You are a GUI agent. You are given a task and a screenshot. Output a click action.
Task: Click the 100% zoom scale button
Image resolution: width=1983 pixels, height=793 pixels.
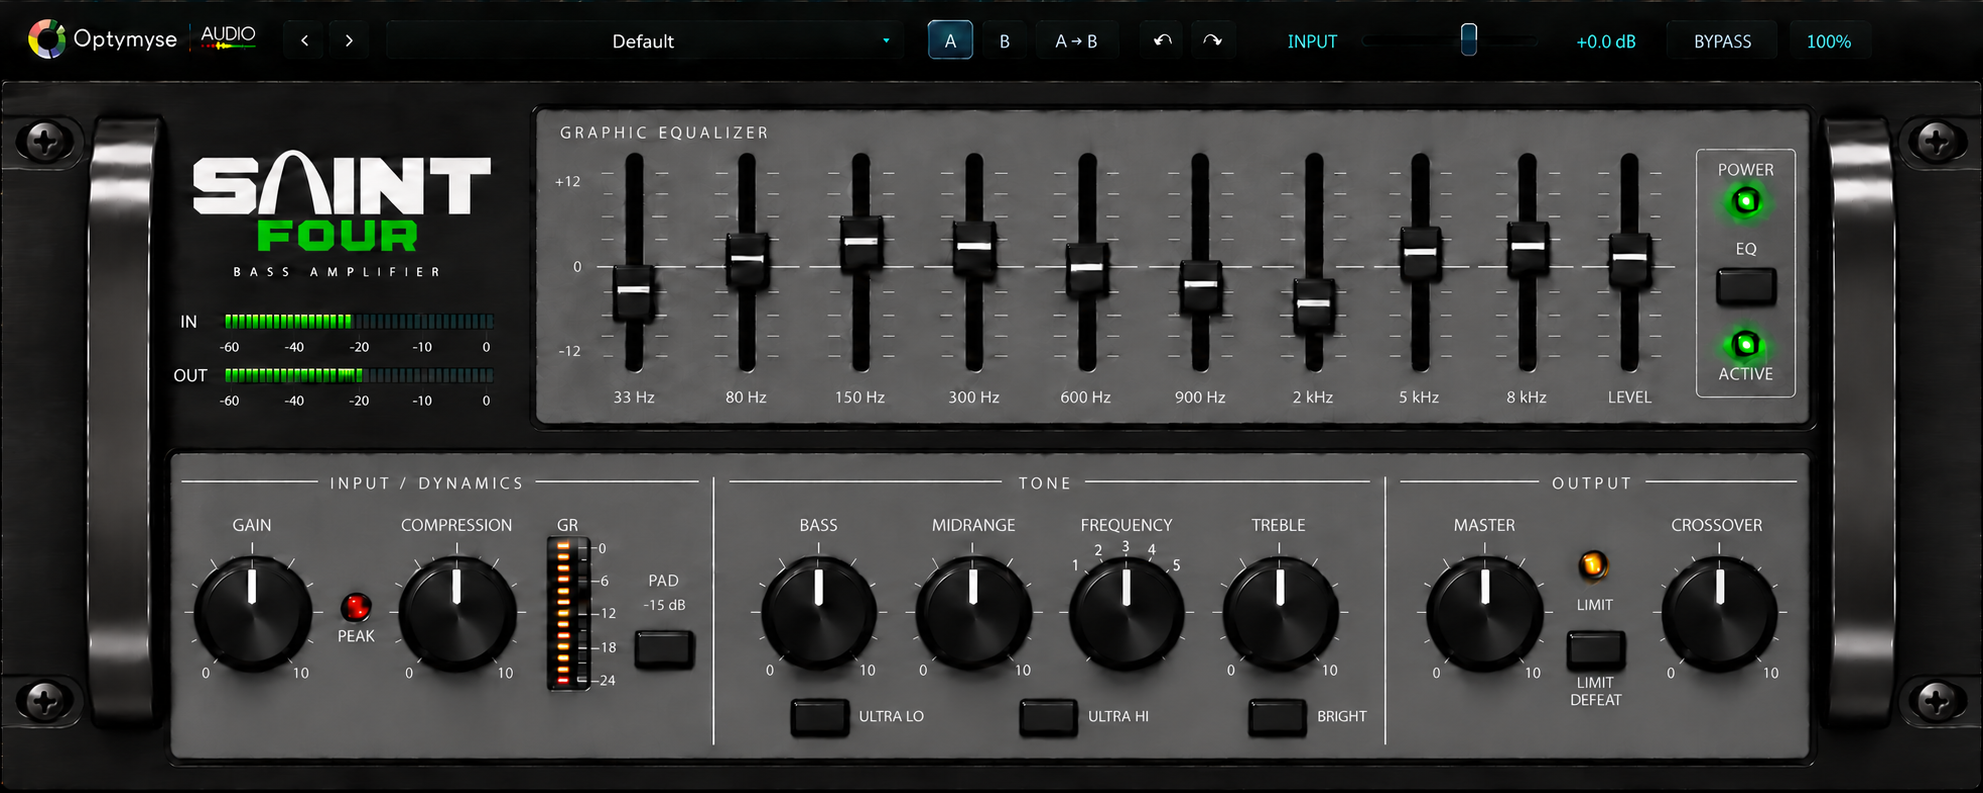1829,41
